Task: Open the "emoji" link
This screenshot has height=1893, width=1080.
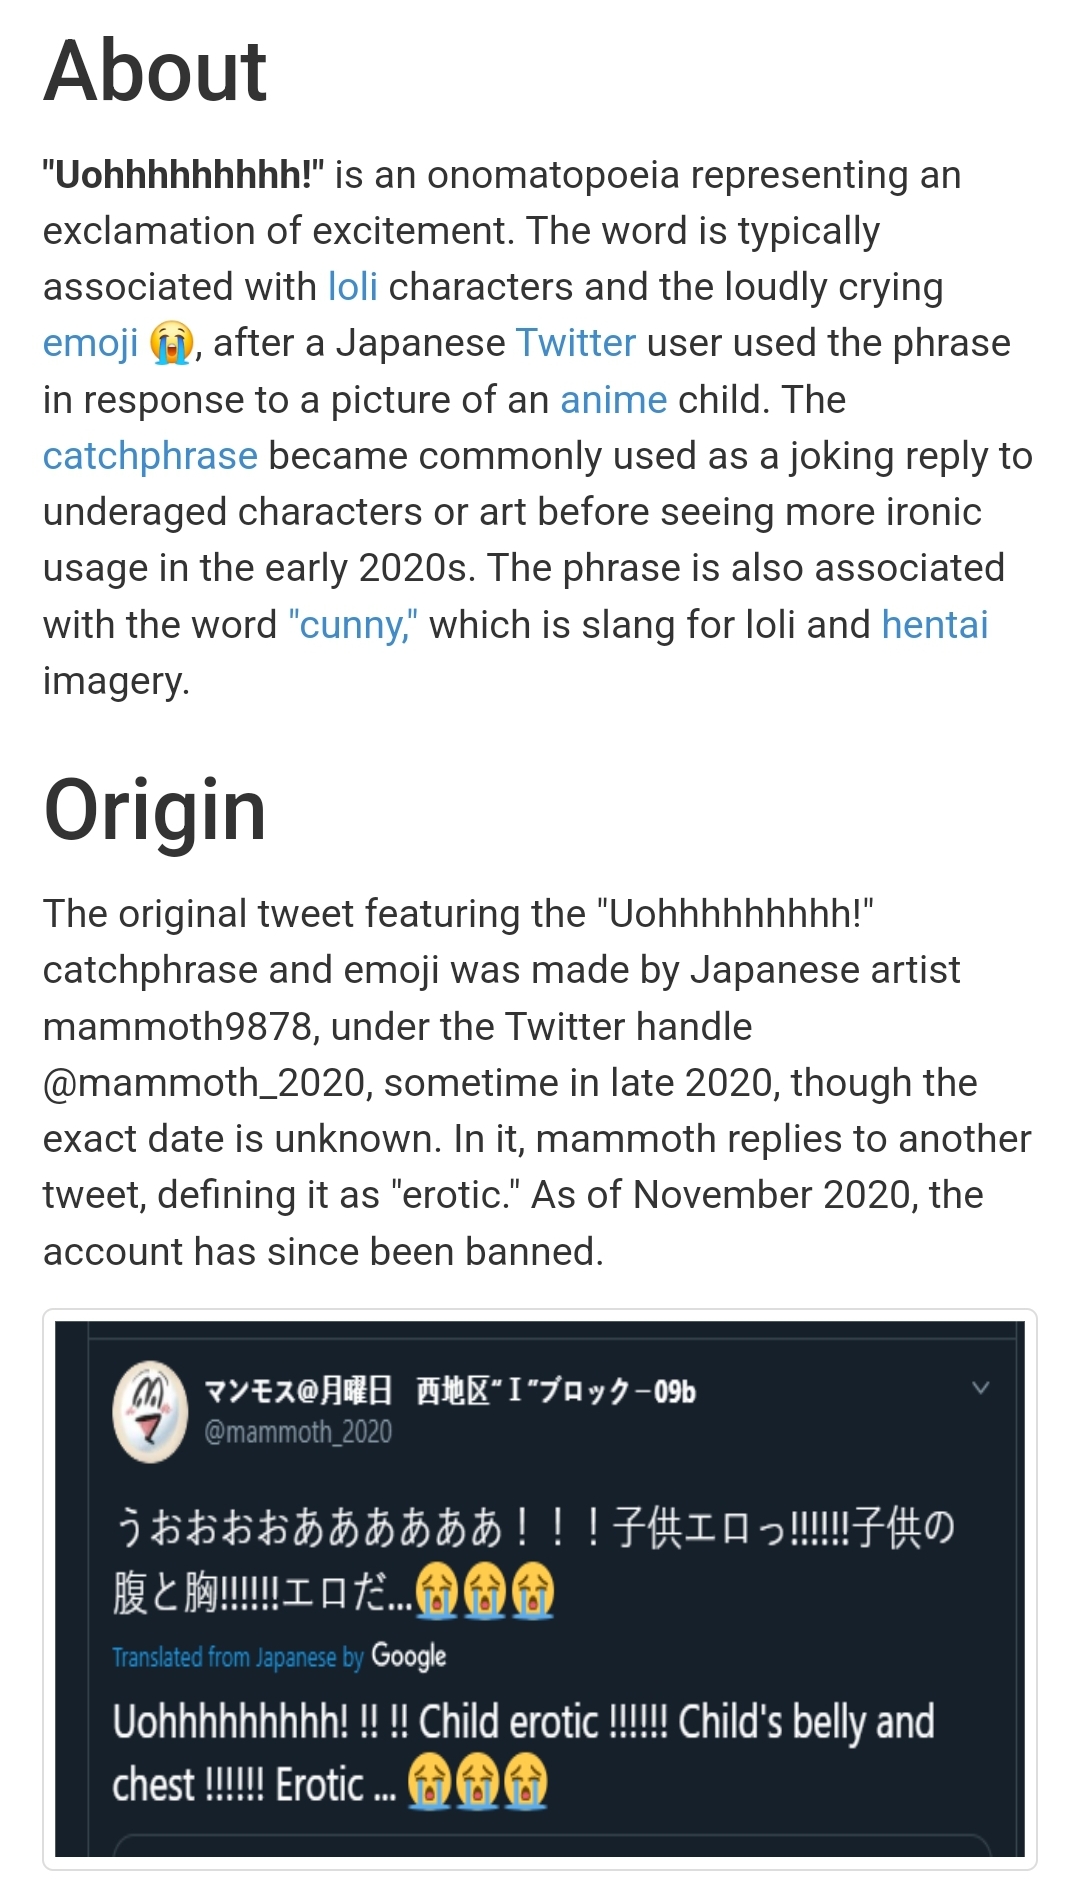Action: pos(90,343)
